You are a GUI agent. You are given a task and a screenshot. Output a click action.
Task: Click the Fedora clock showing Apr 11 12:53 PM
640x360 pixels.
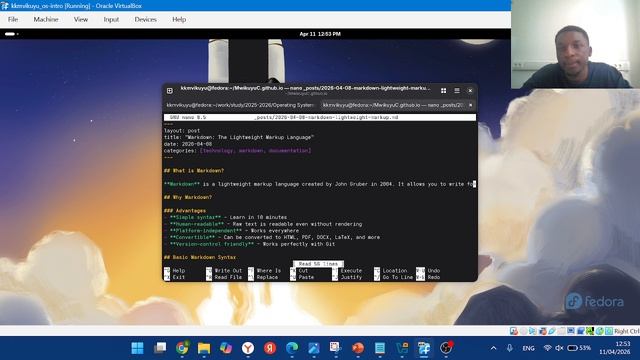(320, 34)
